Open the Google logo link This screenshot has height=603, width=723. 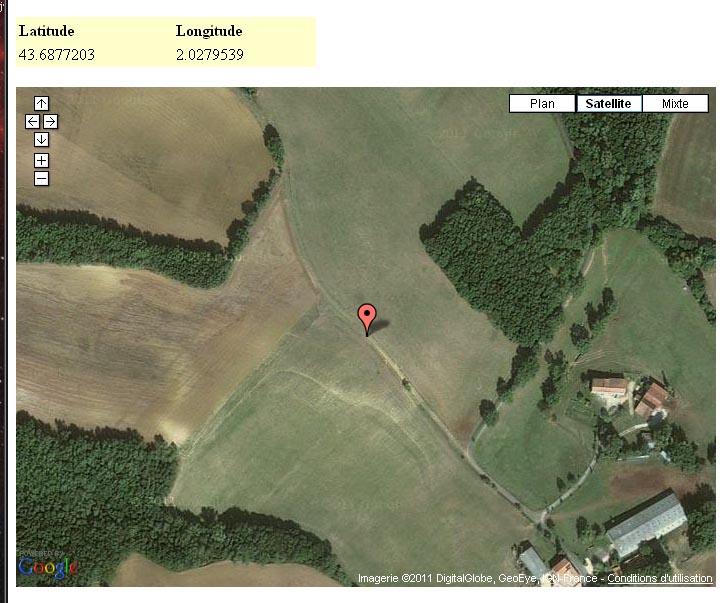point(48,566)
